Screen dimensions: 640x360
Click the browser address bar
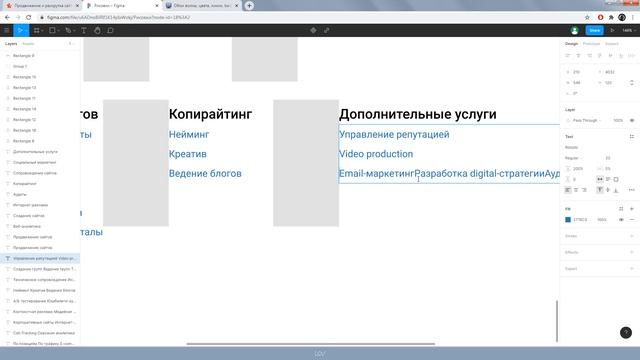[310, 17]
